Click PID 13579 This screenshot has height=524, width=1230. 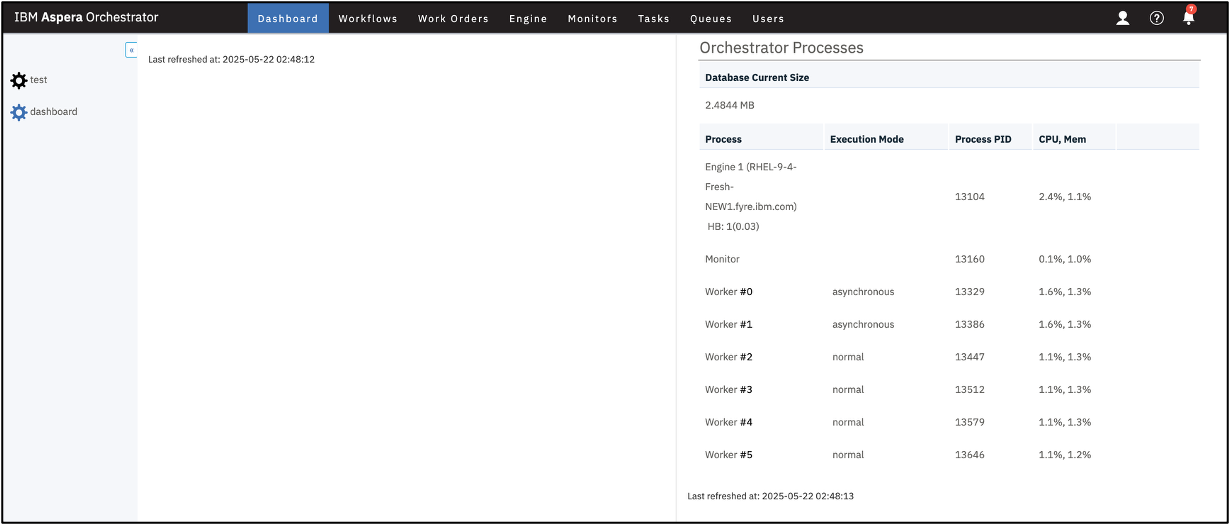[x=970, y=422]
